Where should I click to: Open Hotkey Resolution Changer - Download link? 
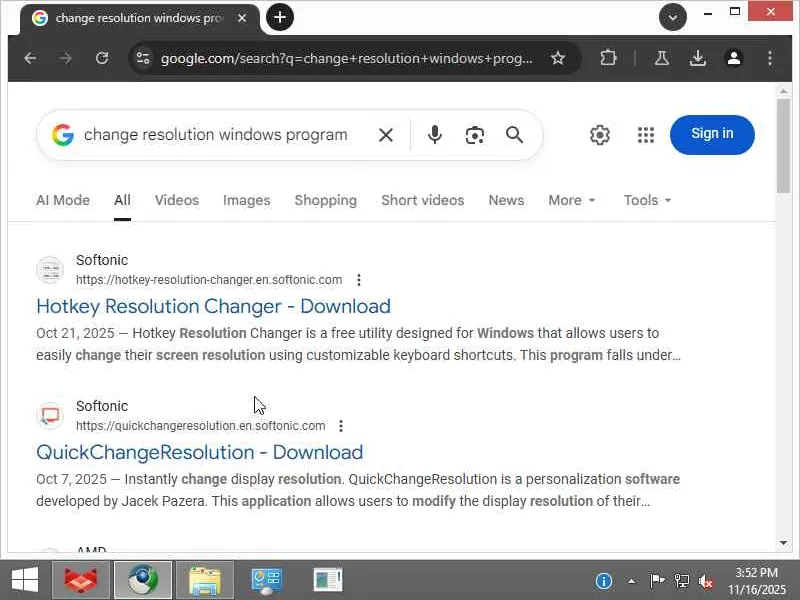pos(213,307)
